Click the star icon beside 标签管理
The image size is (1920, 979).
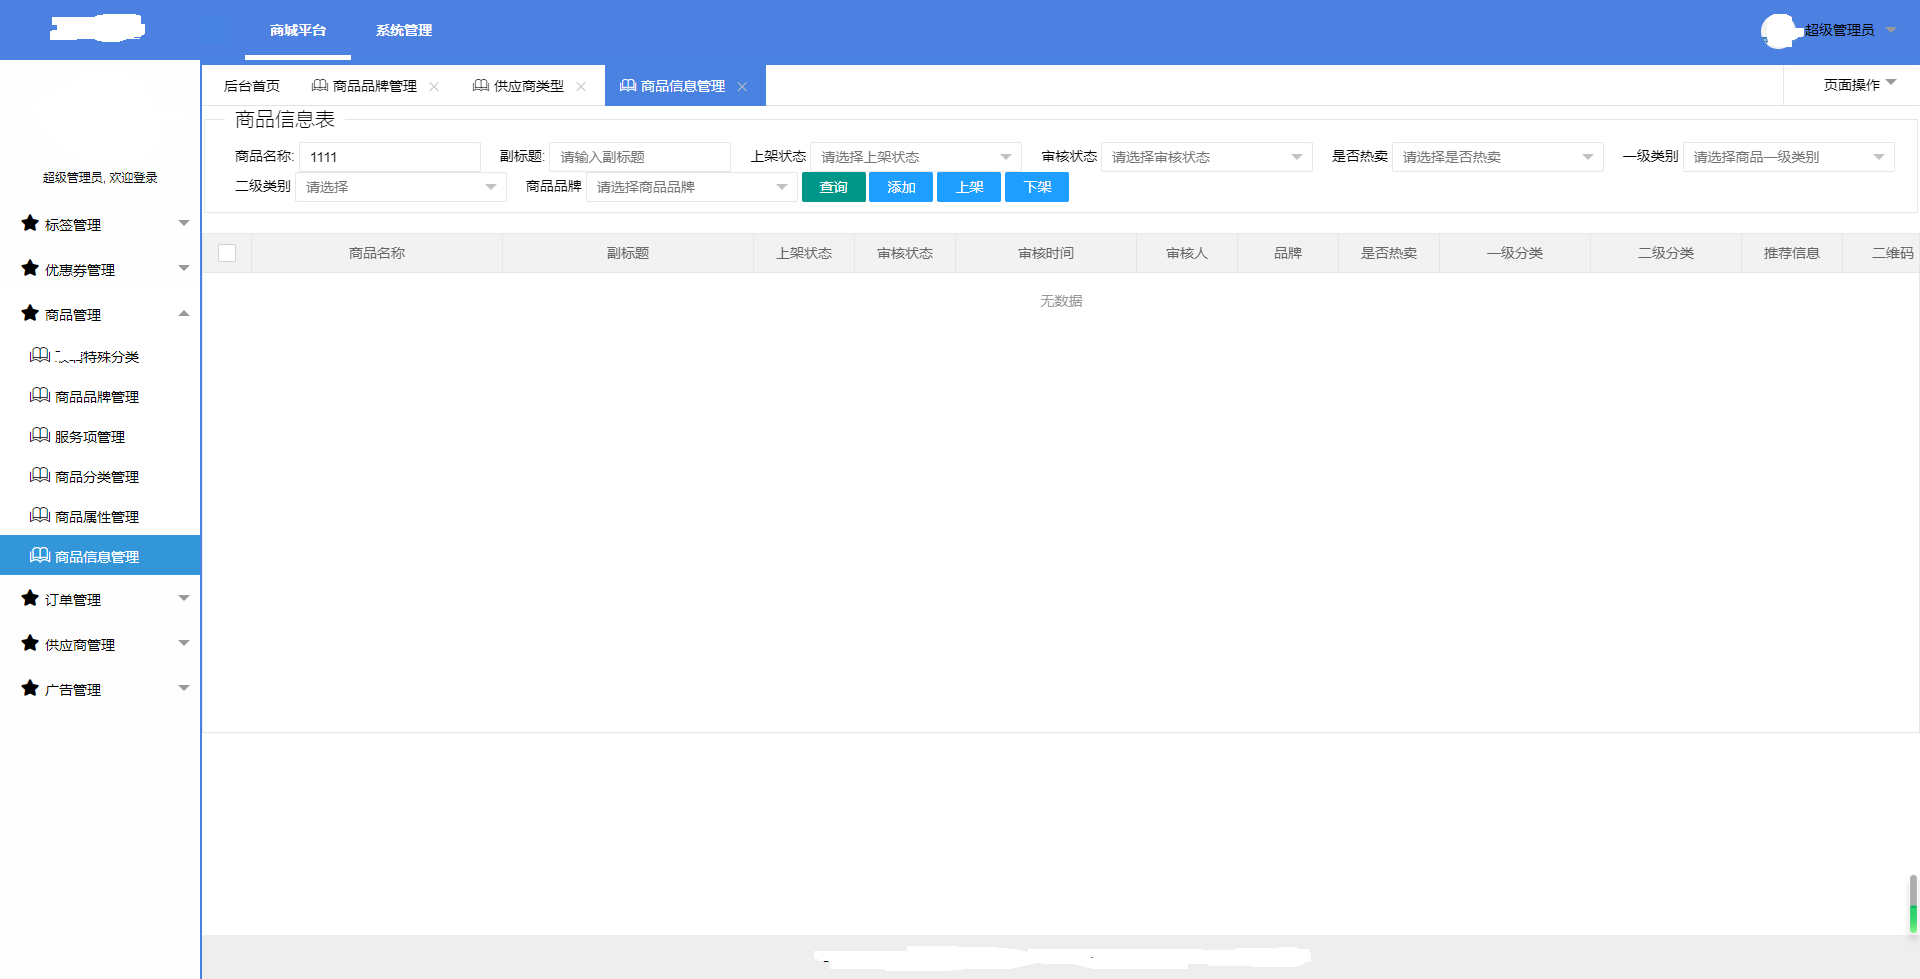coord(30,224)
